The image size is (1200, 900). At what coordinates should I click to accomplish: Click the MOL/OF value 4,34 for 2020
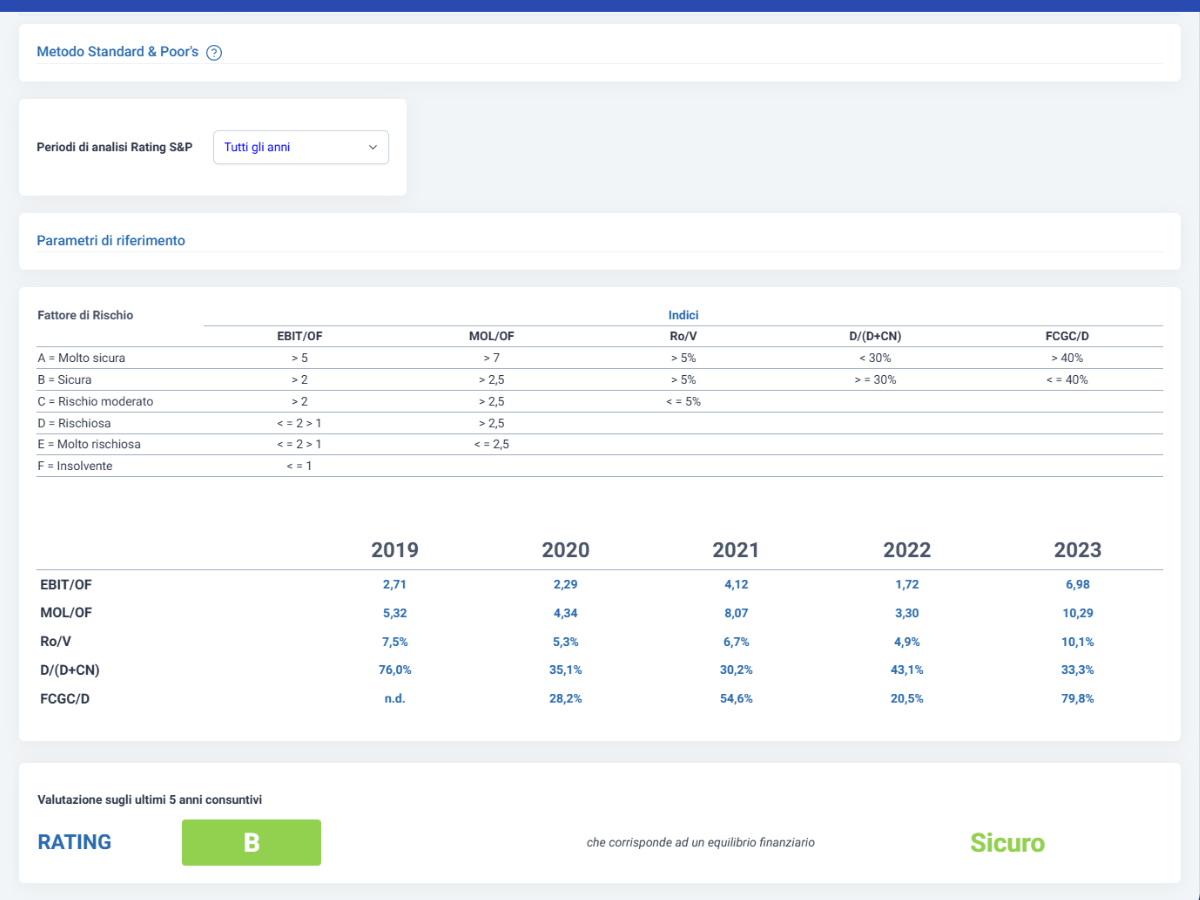[x=566, y=613]
